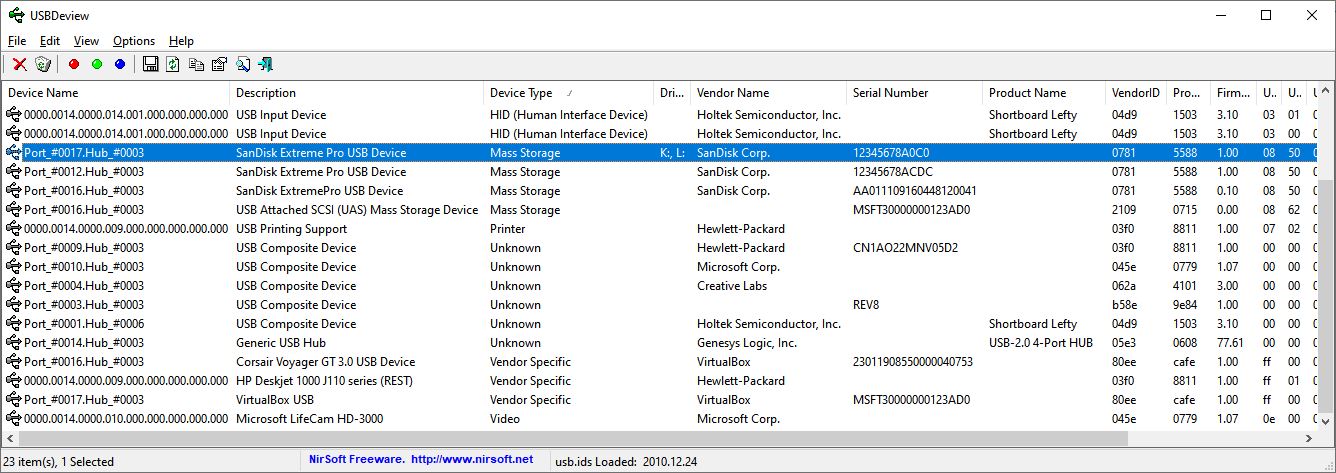This screenshot has height=473, width=1336.
Task: Click the copy selected items icon
Action: coord(196,64)
